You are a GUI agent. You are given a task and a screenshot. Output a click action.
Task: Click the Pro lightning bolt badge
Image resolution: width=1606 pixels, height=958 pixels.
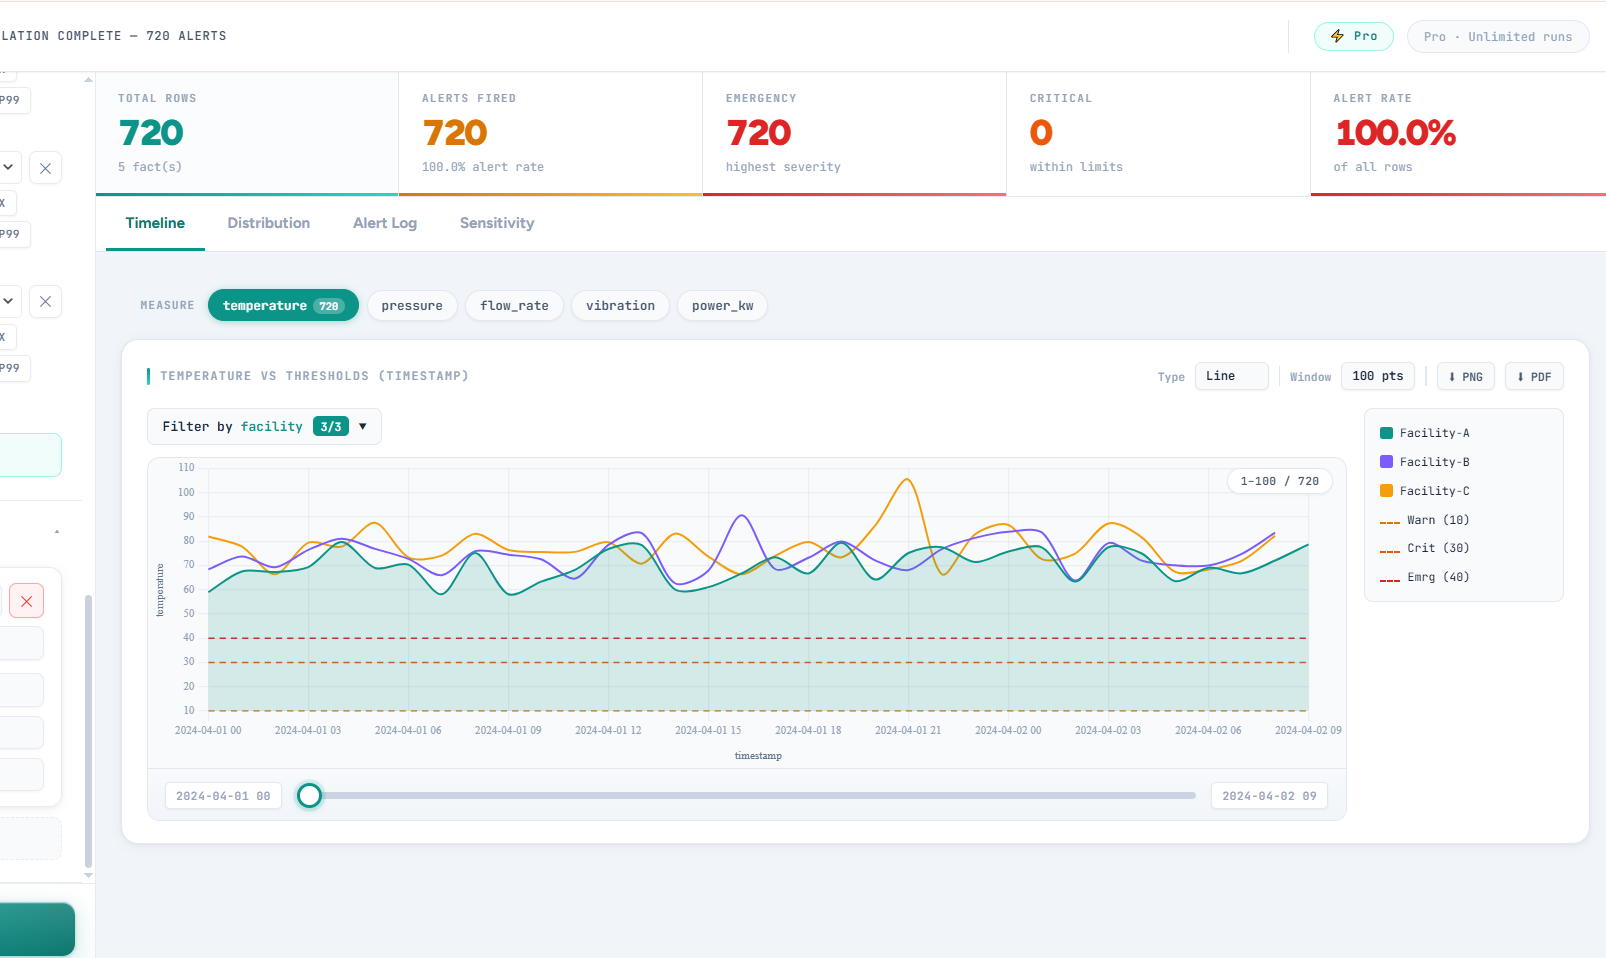pos(1353,35)
